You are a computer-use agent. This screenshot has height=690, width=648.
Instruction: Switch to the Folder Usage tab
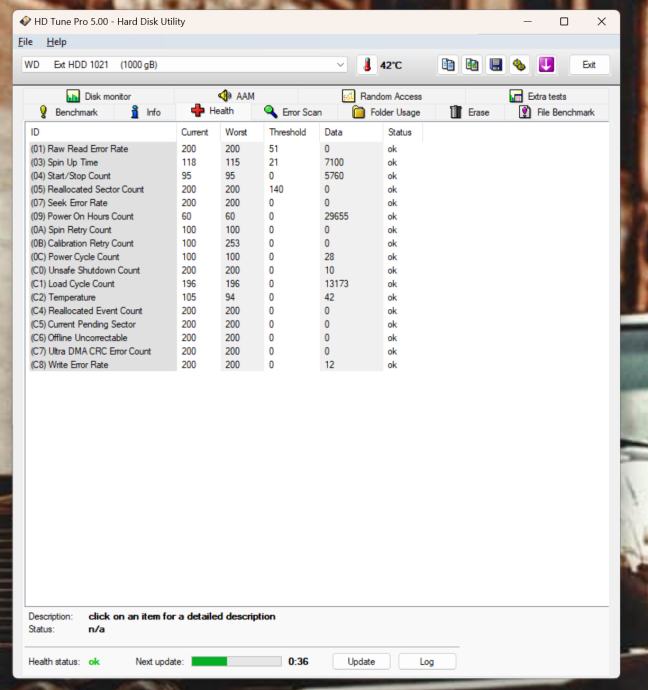click(386, 112)
